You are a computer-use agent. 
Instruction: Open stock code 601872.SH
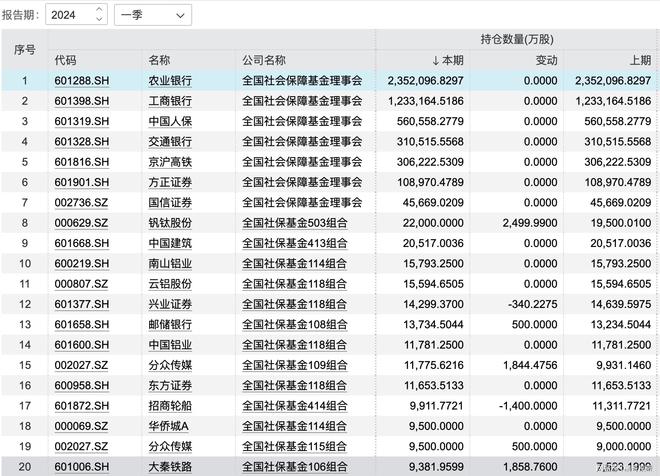click(x=82, y=406)
